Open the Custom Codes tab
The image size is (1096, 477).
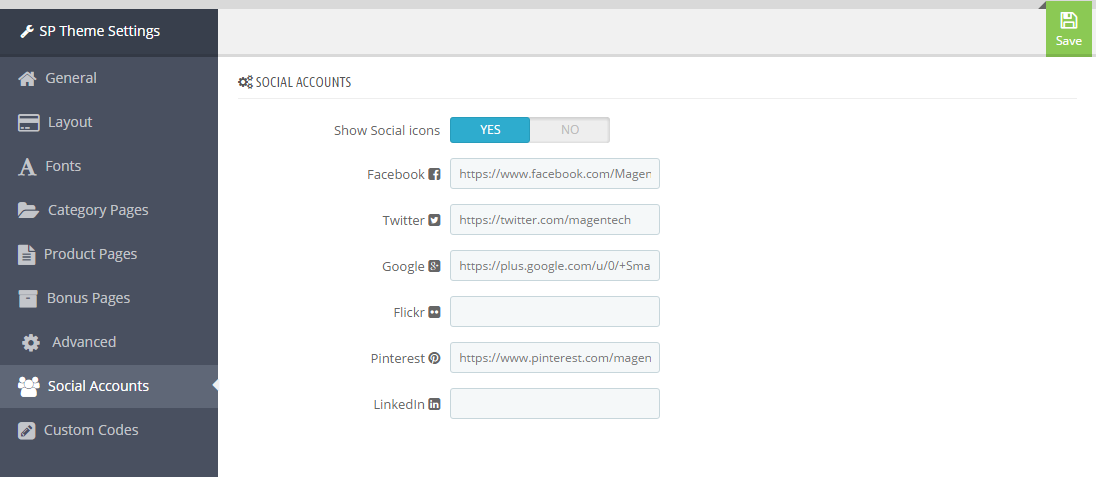tap(109, 431)
